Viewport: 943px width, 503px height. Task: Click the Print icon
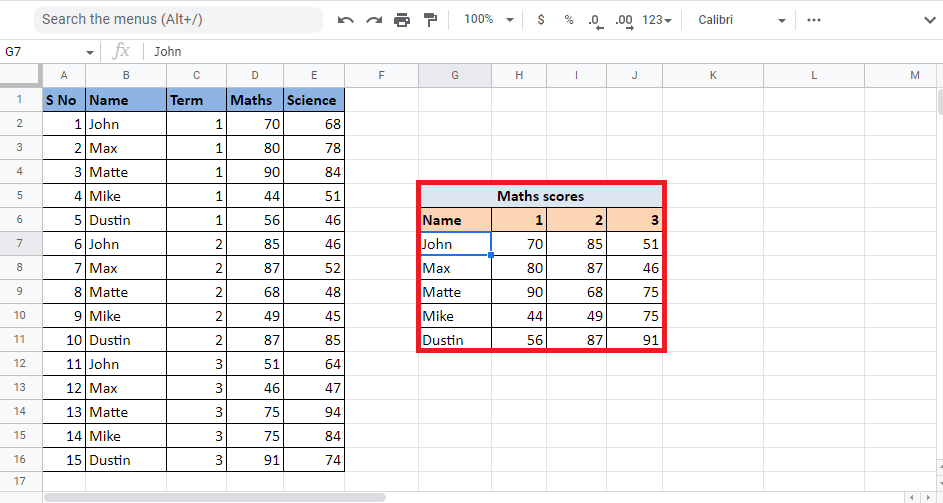(x=402, y=20)
